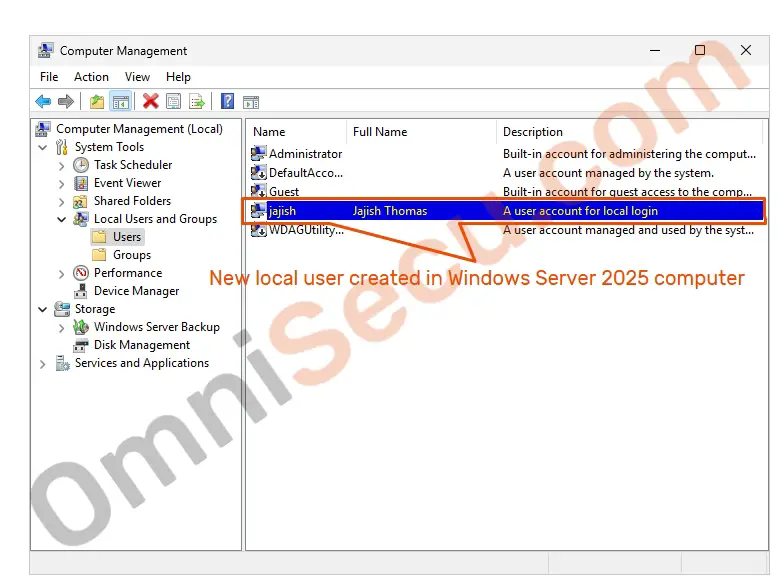Collapse the Local Users and Groups node
The width and height of the screenshot is (778, 584).
pyautogui.click(x=62, y=219)
